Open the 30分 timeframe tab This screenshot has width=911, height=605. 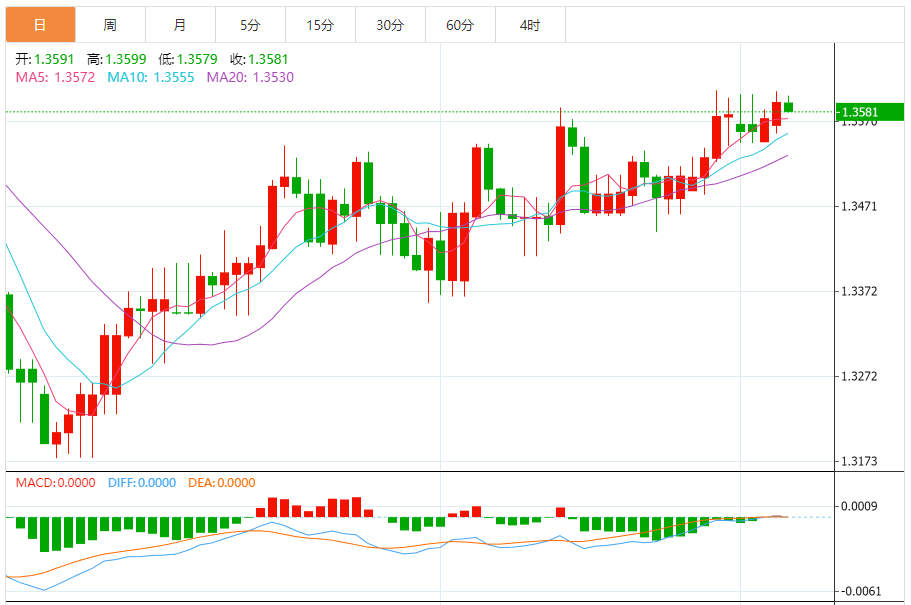click(x=390, y=25)
